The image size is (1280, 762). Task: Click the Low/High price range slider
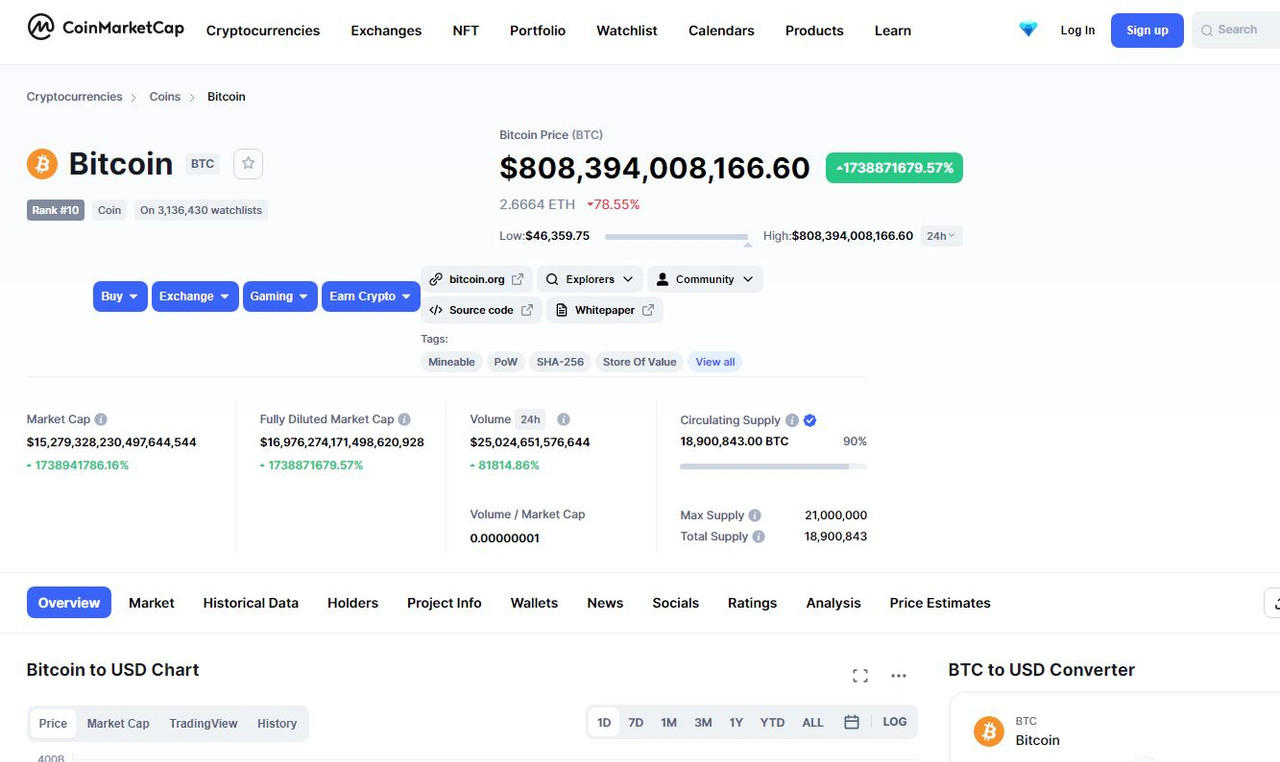coord(677,237)
